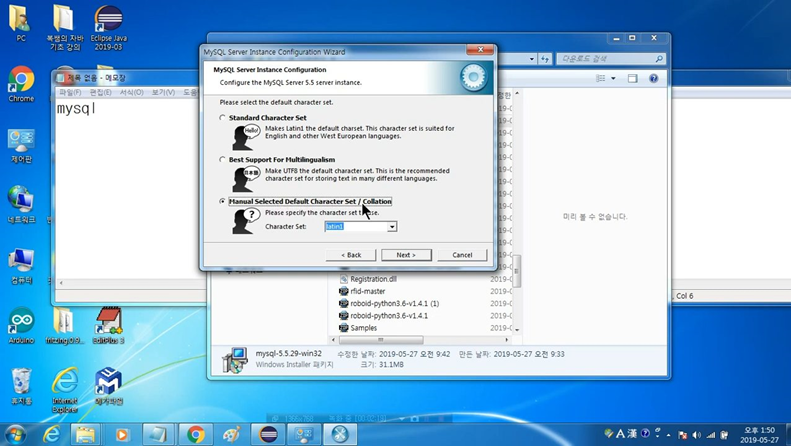Image resolution: width=791 pixels, height=446 pixels.
Task: Open the 네트워크 network desktop icon
Action: coord(21,204)
